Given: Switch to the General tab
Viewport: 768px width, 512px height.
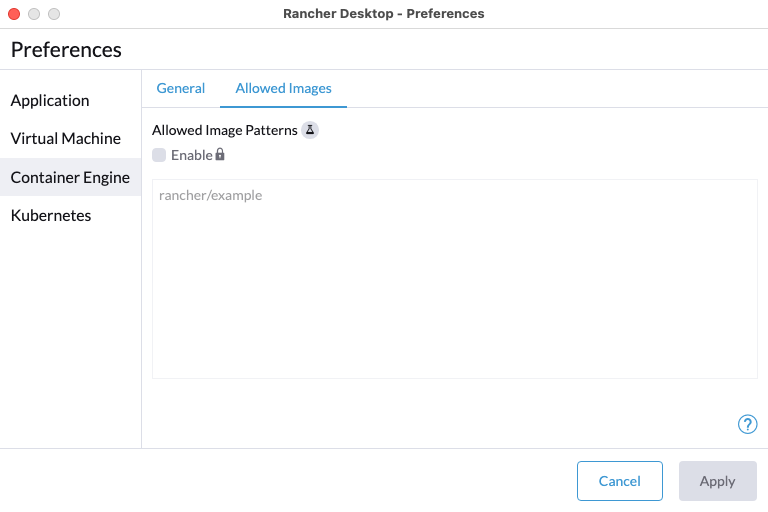Looking at the screenshot, I should (x=181, y=88).
